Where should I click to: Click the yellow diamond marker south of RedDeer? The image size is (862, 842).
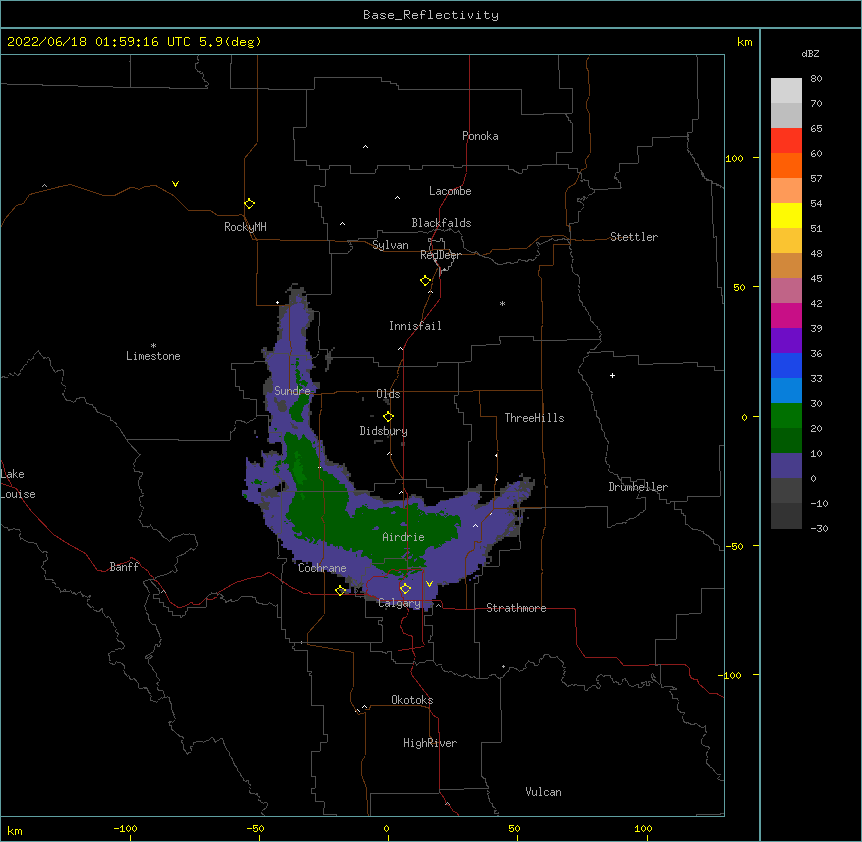425,281
